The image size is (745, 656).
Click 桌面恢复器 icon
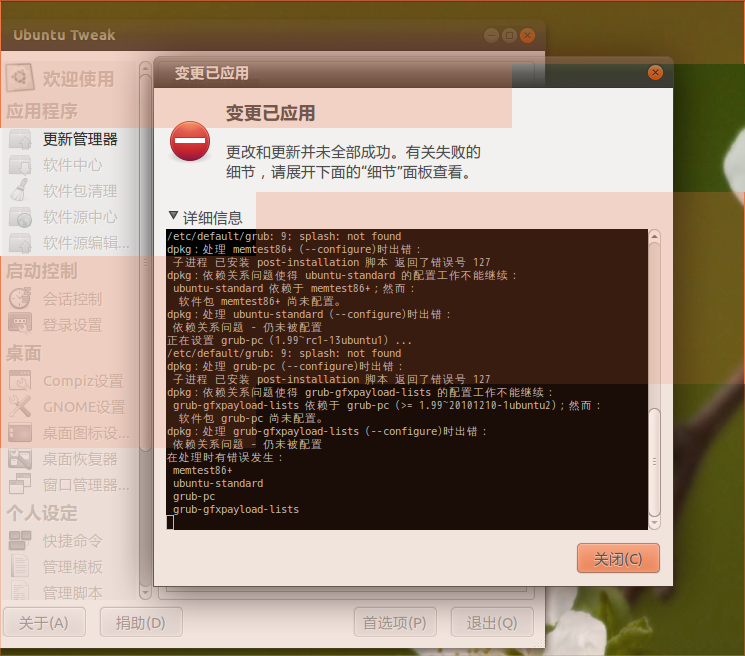click(20, 459)
